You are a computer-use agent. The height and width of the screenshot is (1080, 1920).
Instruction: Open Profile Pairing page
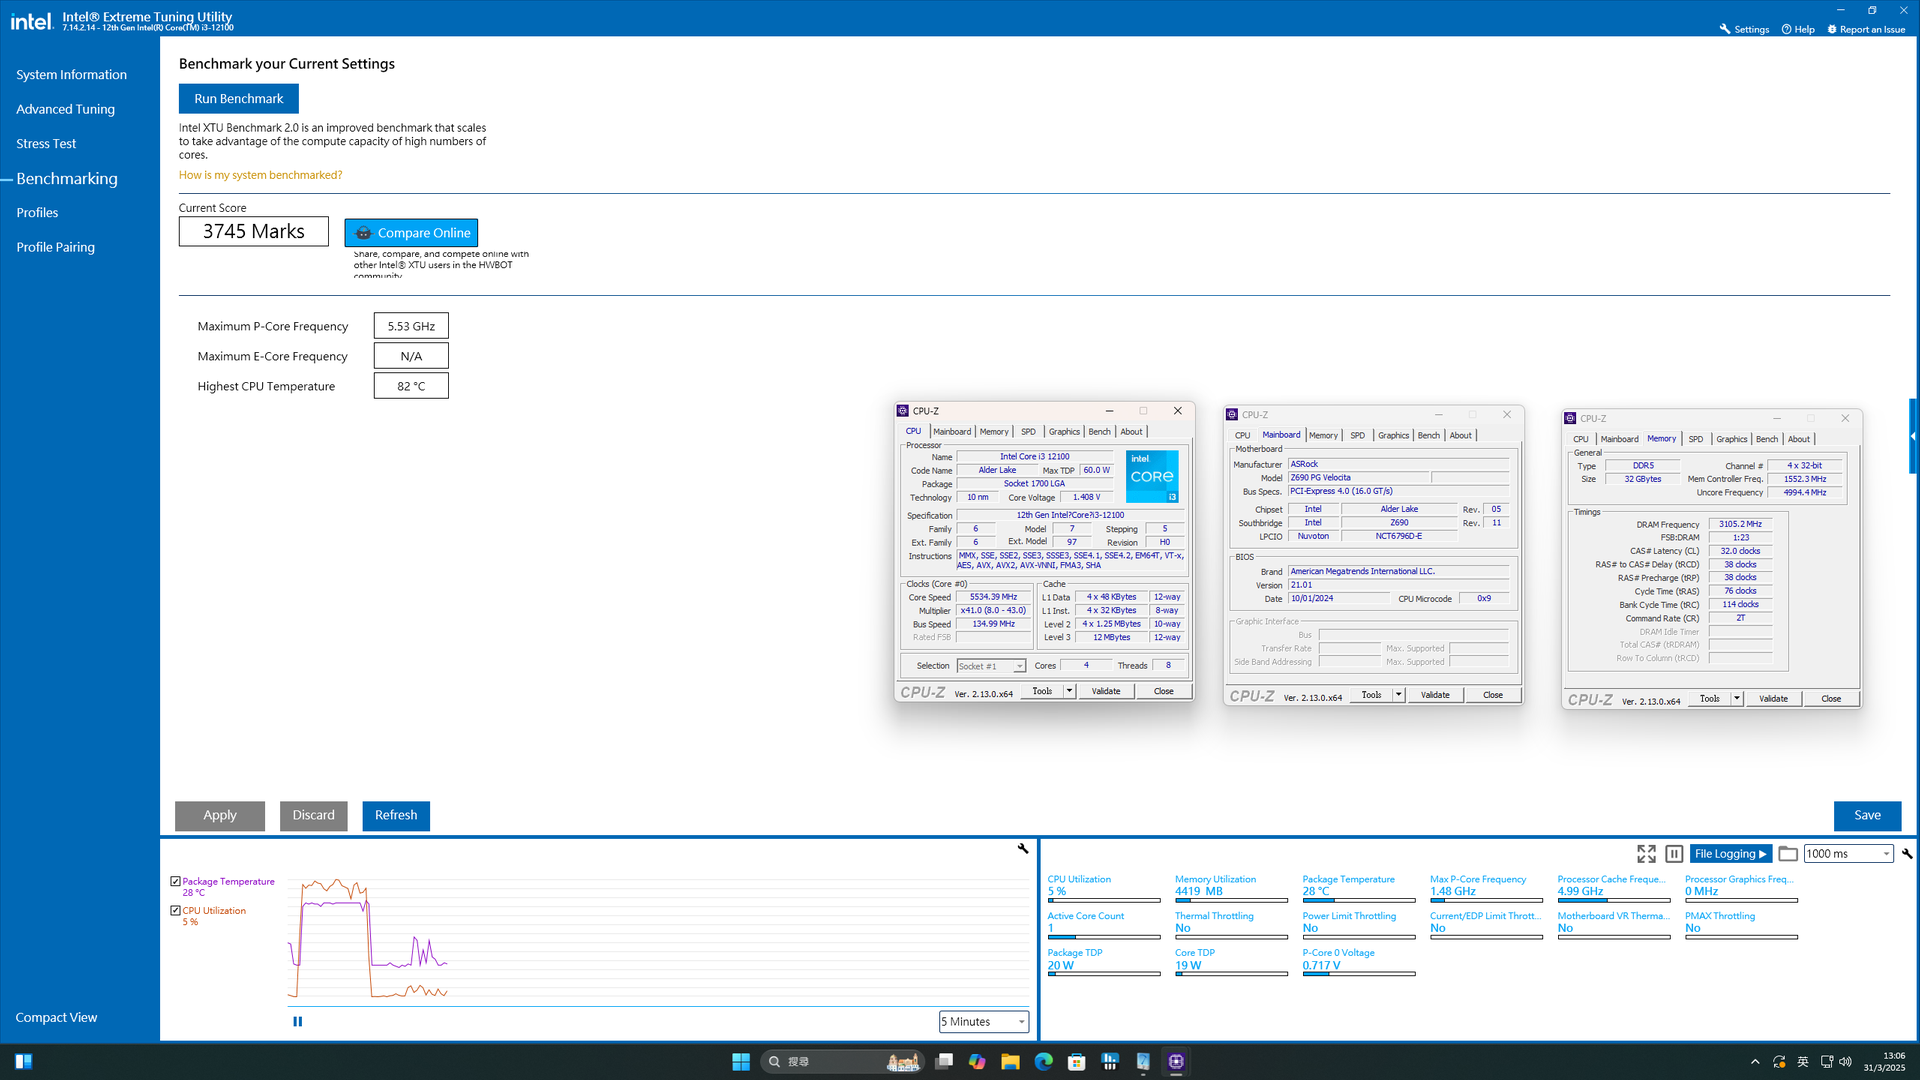[55, 247]
